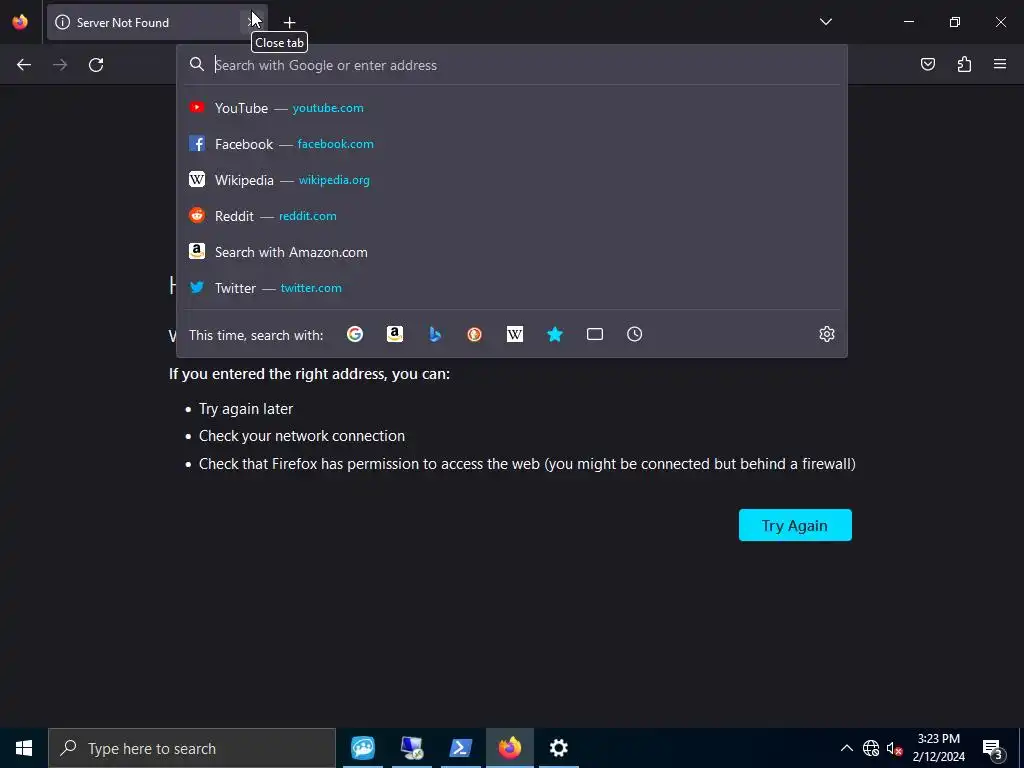Image resolution: width=1024 pixels, height=768 pixels.
Task: Select Search with Amazon.com entry
Action: coord(513,252)
